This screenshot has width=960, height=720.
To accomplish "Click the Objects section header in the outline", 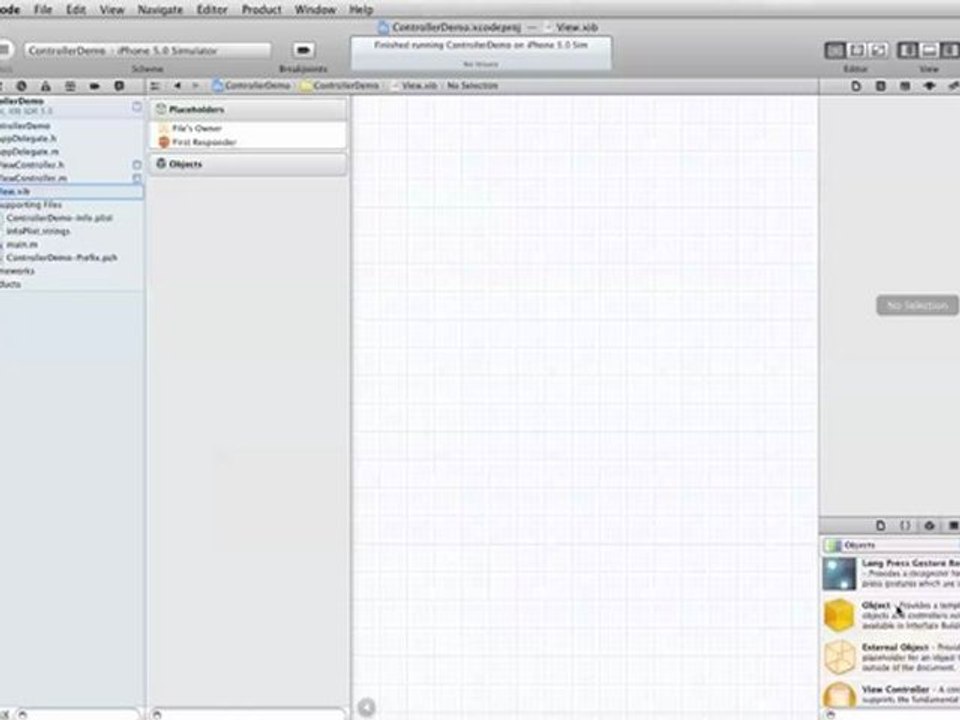I will [248, 164].
